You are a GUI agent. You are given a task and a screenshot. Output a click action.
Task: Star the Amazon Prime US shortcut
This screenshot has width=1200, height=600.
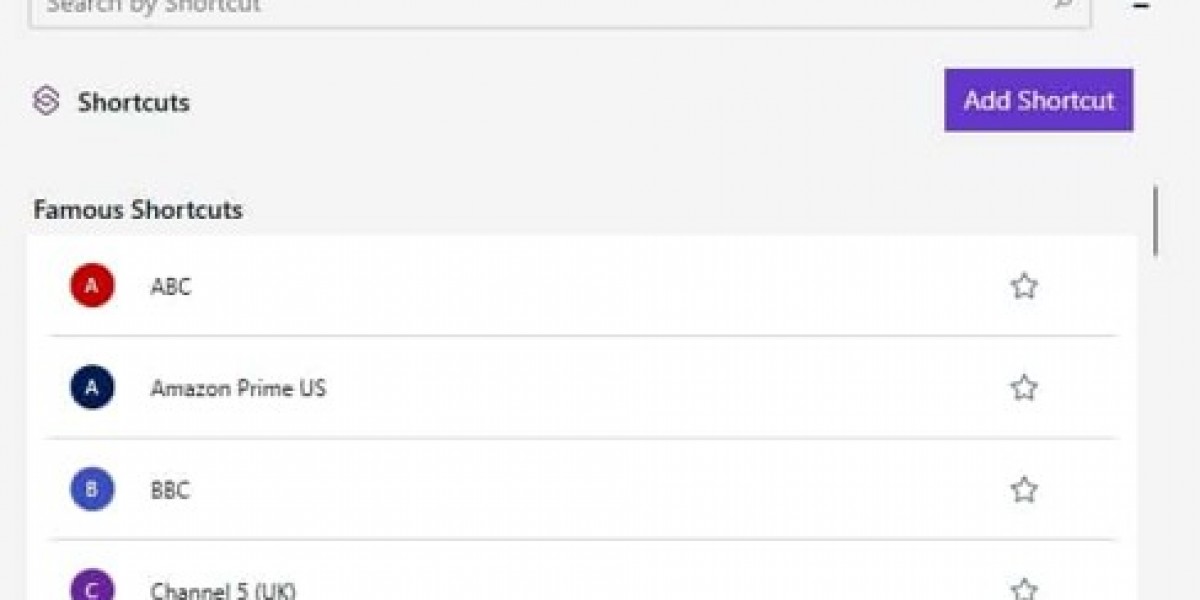1024,388
